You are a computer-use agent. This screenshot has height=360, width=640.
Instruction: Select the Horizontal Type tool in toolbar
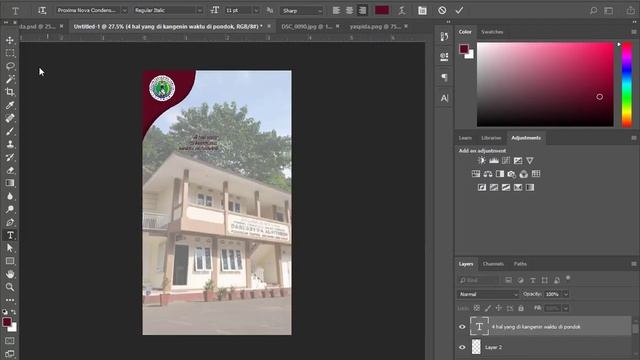point(10,236)
